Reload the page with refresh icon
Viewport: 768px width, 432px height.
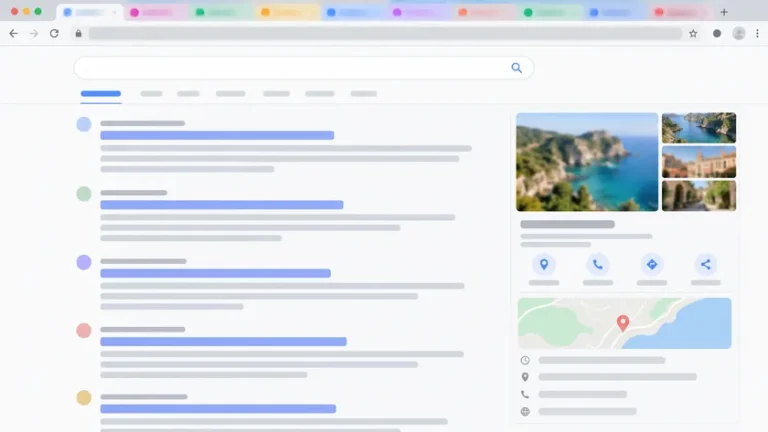coord(54,33)
